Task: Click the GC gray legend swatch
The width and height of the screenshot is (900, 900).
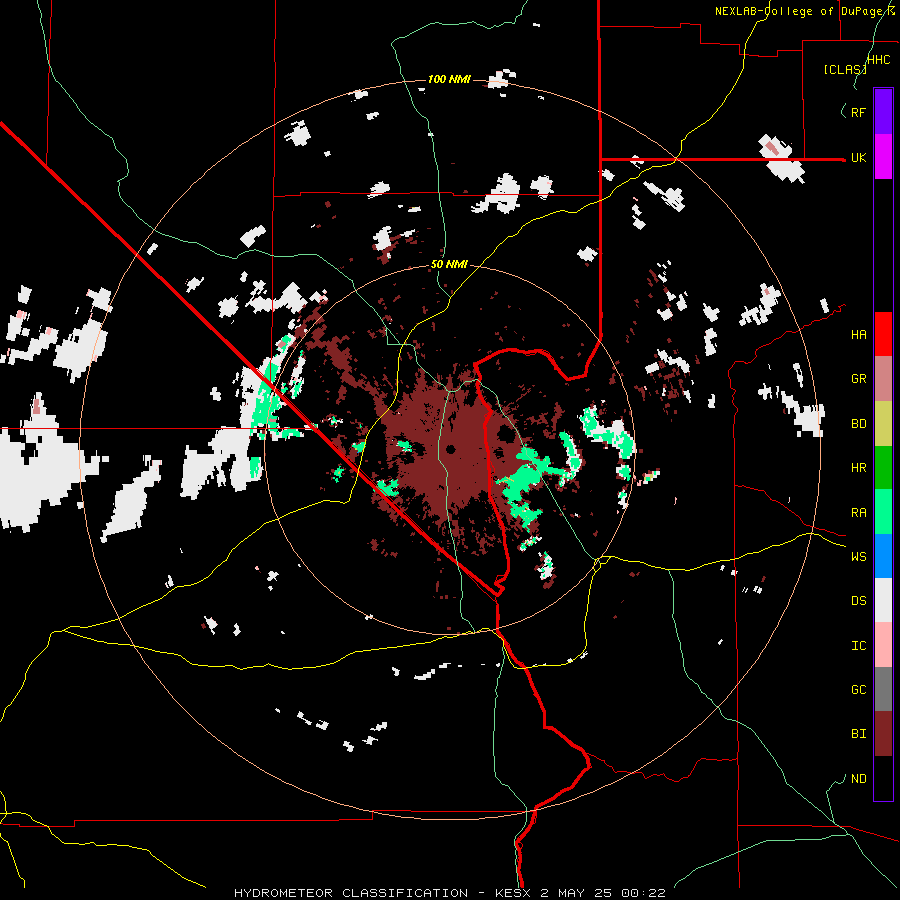Action: (x=883, y=689)
